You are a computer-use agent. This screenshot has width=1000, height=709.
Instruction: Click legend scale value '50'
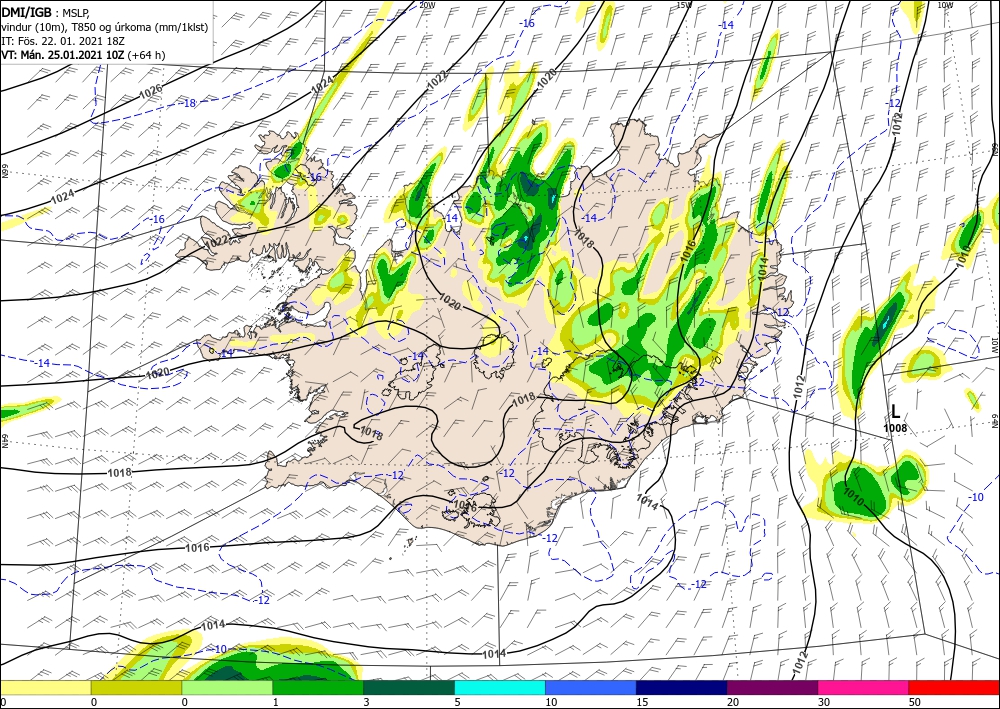pos(915,702)
